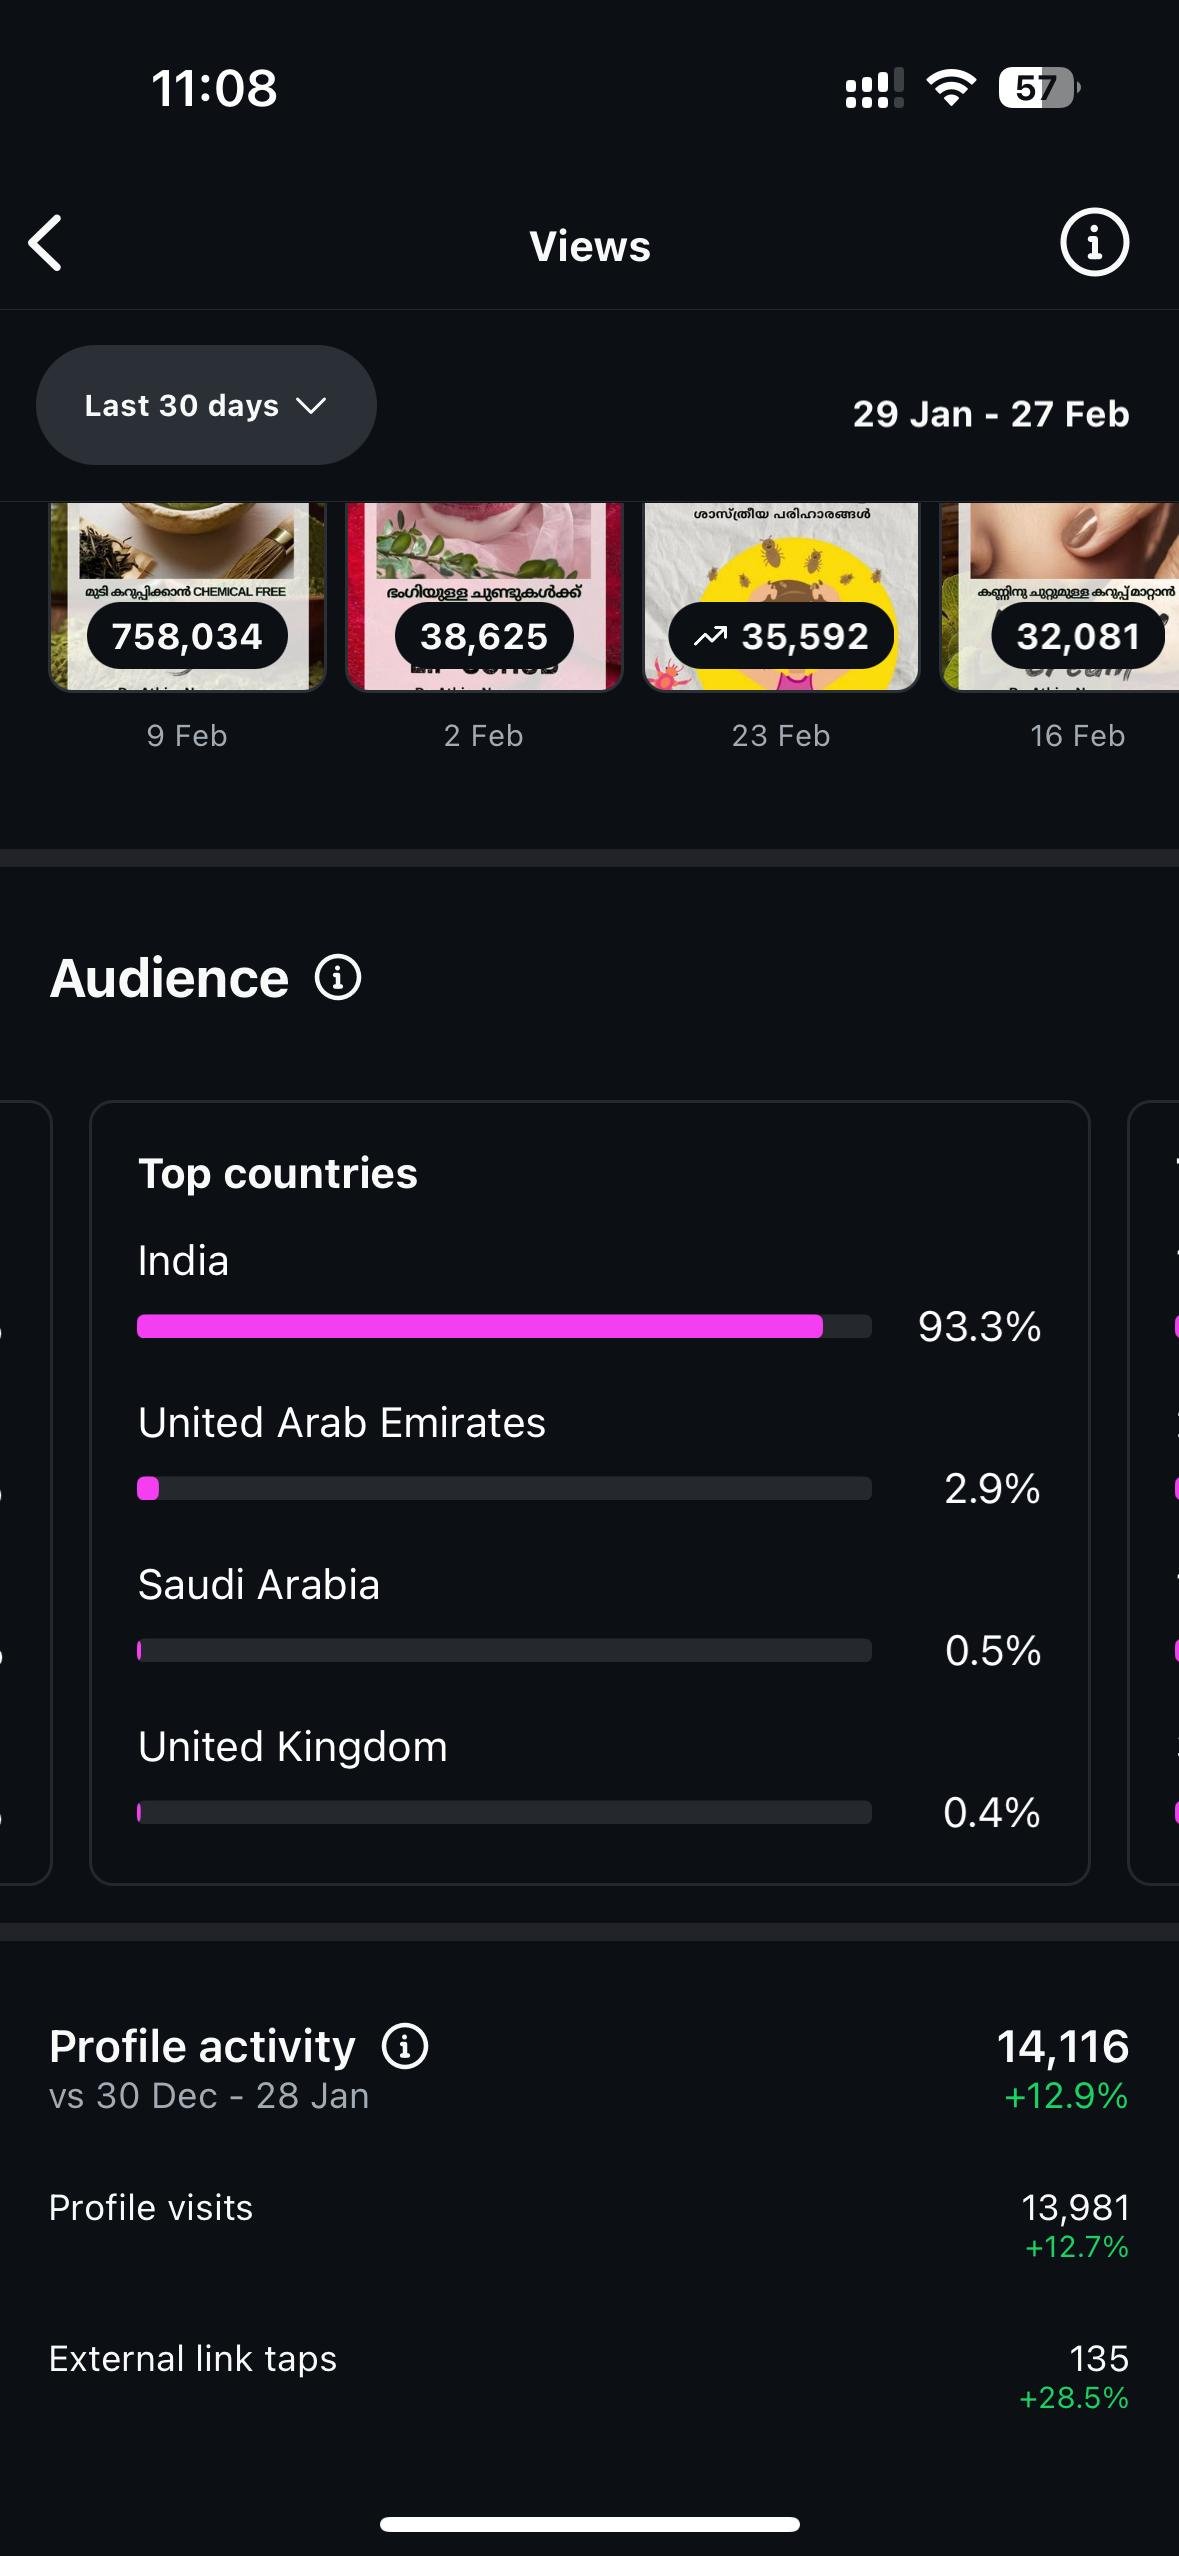This screenshot has width=1179, height=2556.
Task: Tap the date range 29 Jan - 27 Feb
Action: [x=990, y=414]
